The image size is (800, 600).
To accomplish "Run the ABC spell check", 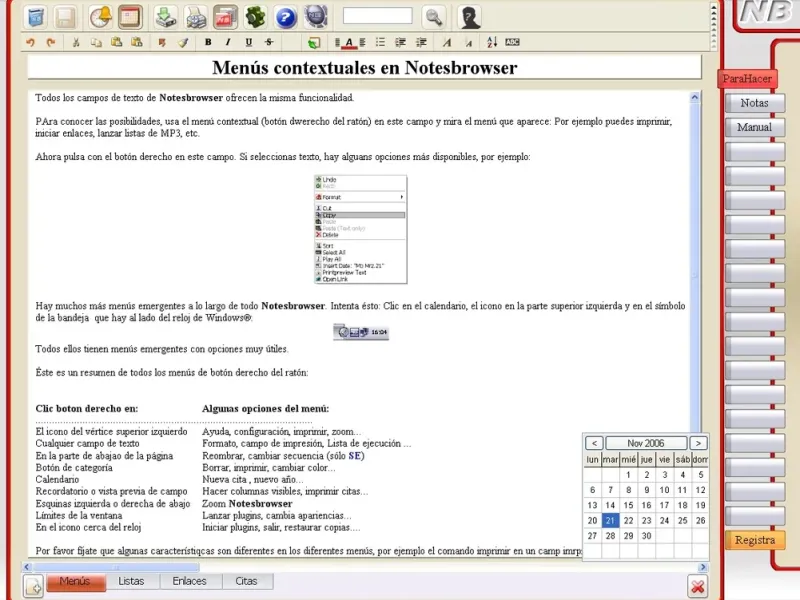I will pos(512,42).
